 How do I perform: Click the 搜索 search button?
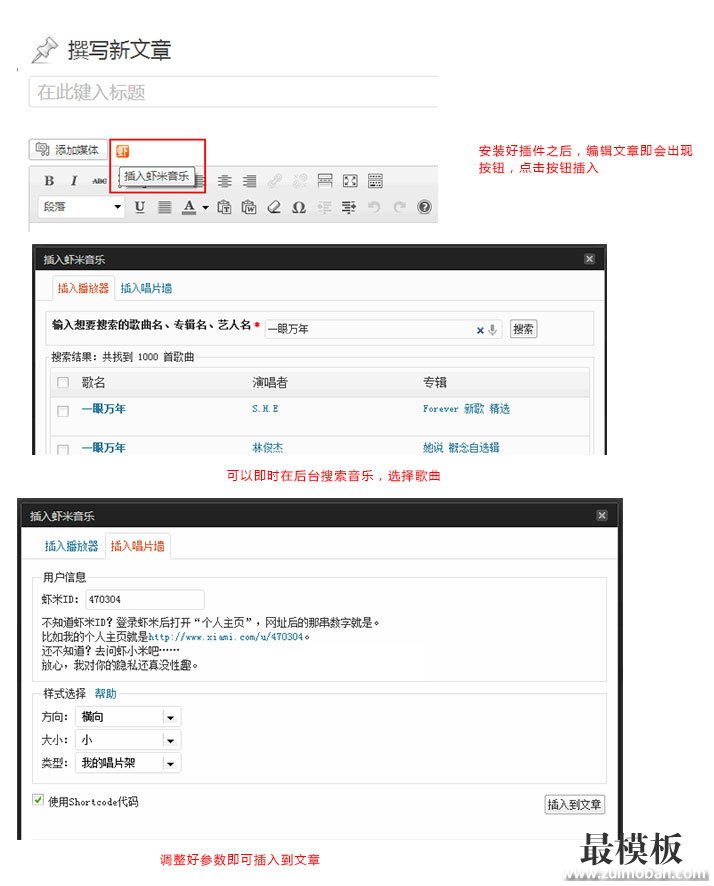tap(523, 329)
